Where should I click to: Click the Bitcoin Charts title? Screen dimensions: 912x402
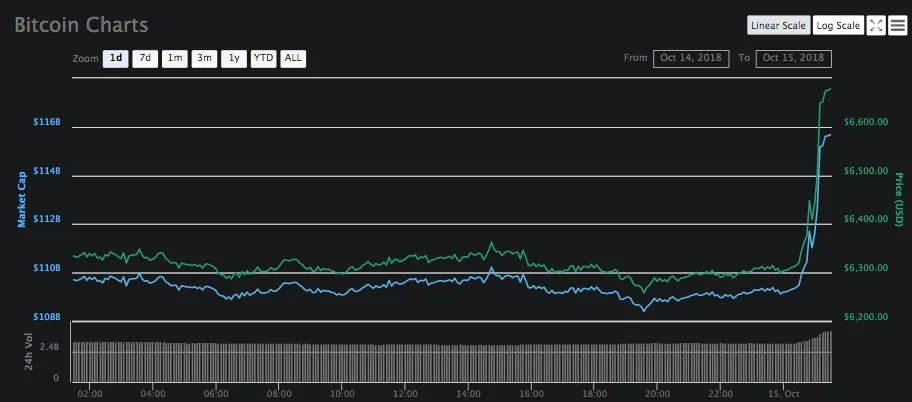tap(81, 25)
